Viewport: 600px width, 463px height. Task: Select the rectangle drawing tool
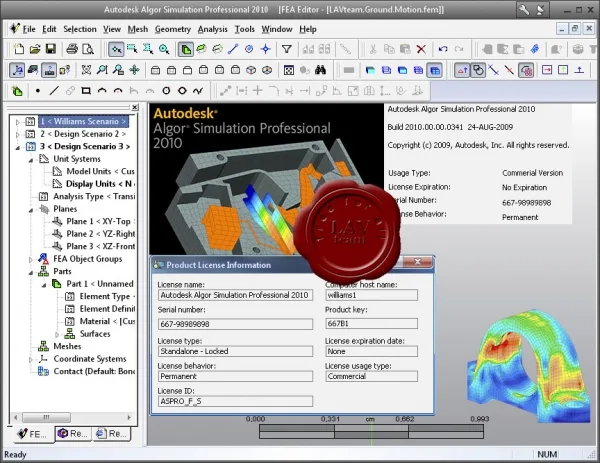[86, 91]
